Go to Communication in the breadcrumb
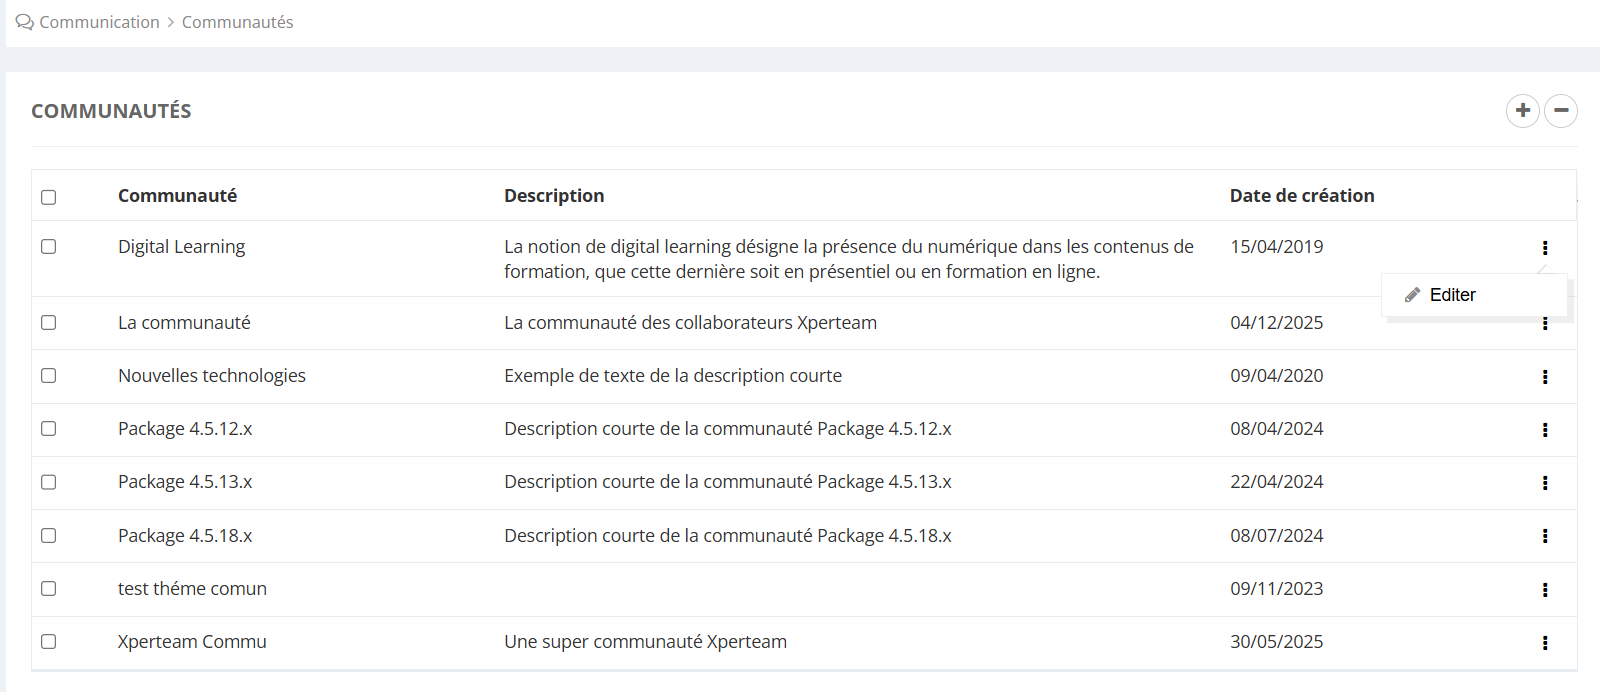This screenshot has width=1600, height=692. pos(99,22)
